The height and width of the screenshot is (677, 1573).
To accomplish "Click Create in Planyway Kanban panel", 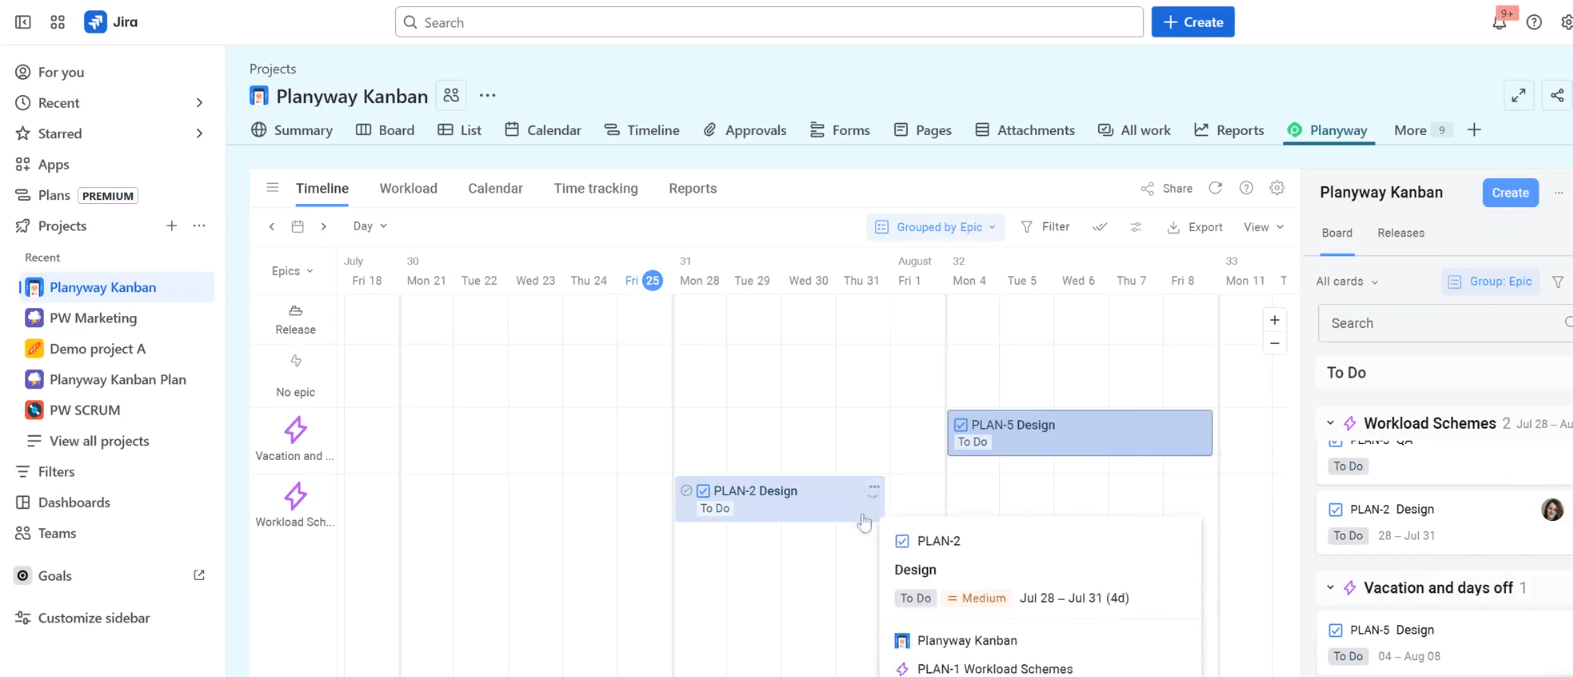I will 1510,193.
